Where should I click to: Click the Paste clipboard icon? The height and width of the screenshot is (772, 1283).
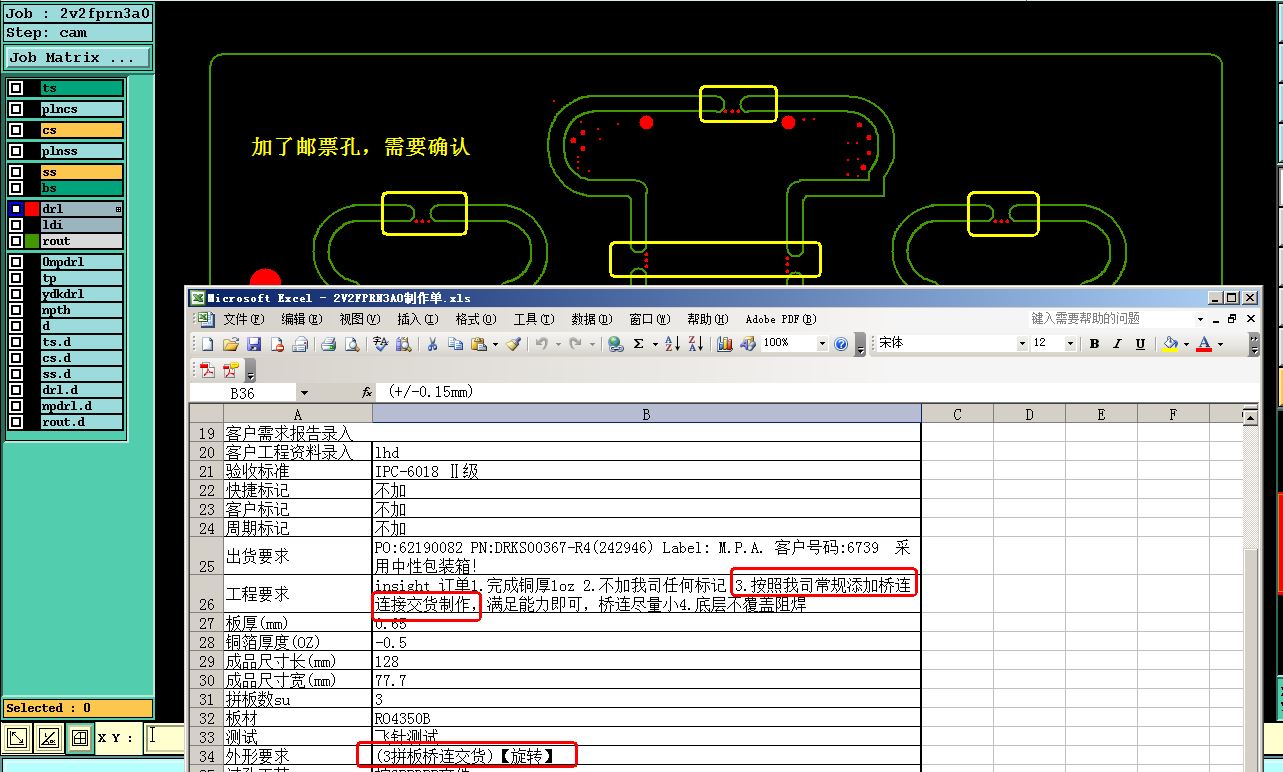pyautogui.click(x=479, y=344)
